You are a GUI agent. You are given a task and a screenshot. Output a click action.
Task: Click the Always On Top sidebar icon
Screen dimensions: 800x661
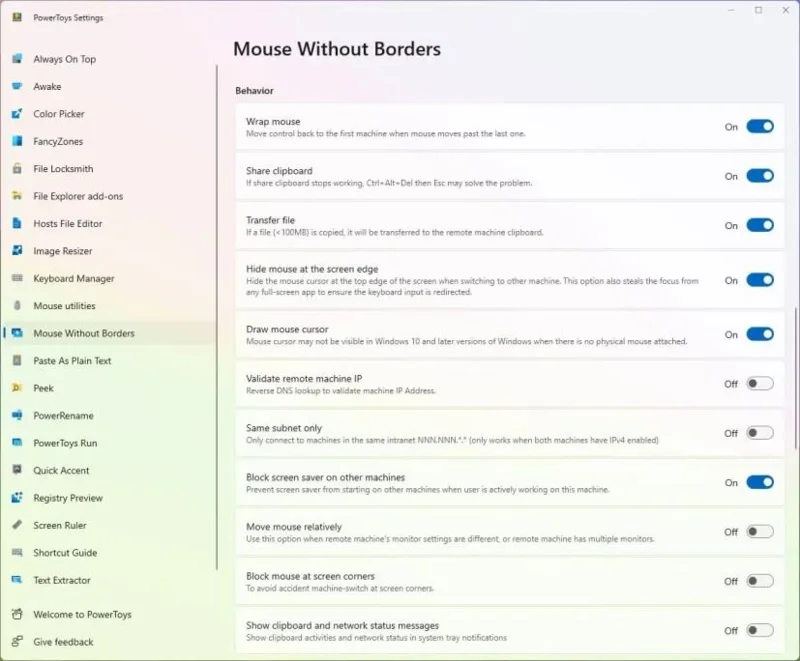[17, 59]
